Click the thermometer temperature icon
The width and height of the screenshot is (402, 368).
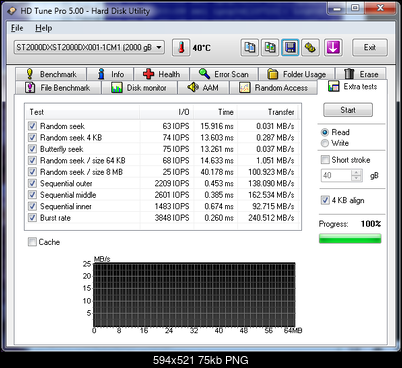pyautogui.click(x=181, y=47)
